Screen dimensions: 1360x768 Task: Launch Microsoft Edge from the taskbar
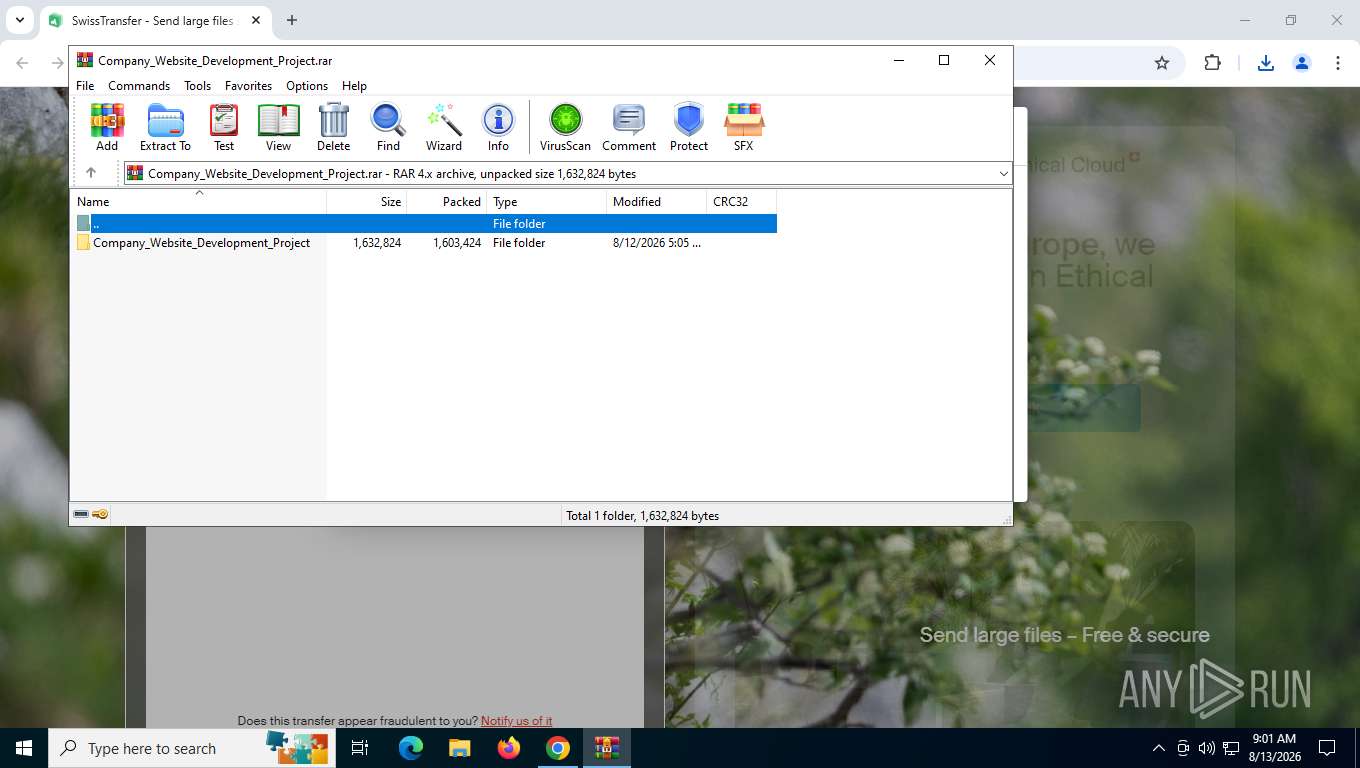(x=410, y=748)
